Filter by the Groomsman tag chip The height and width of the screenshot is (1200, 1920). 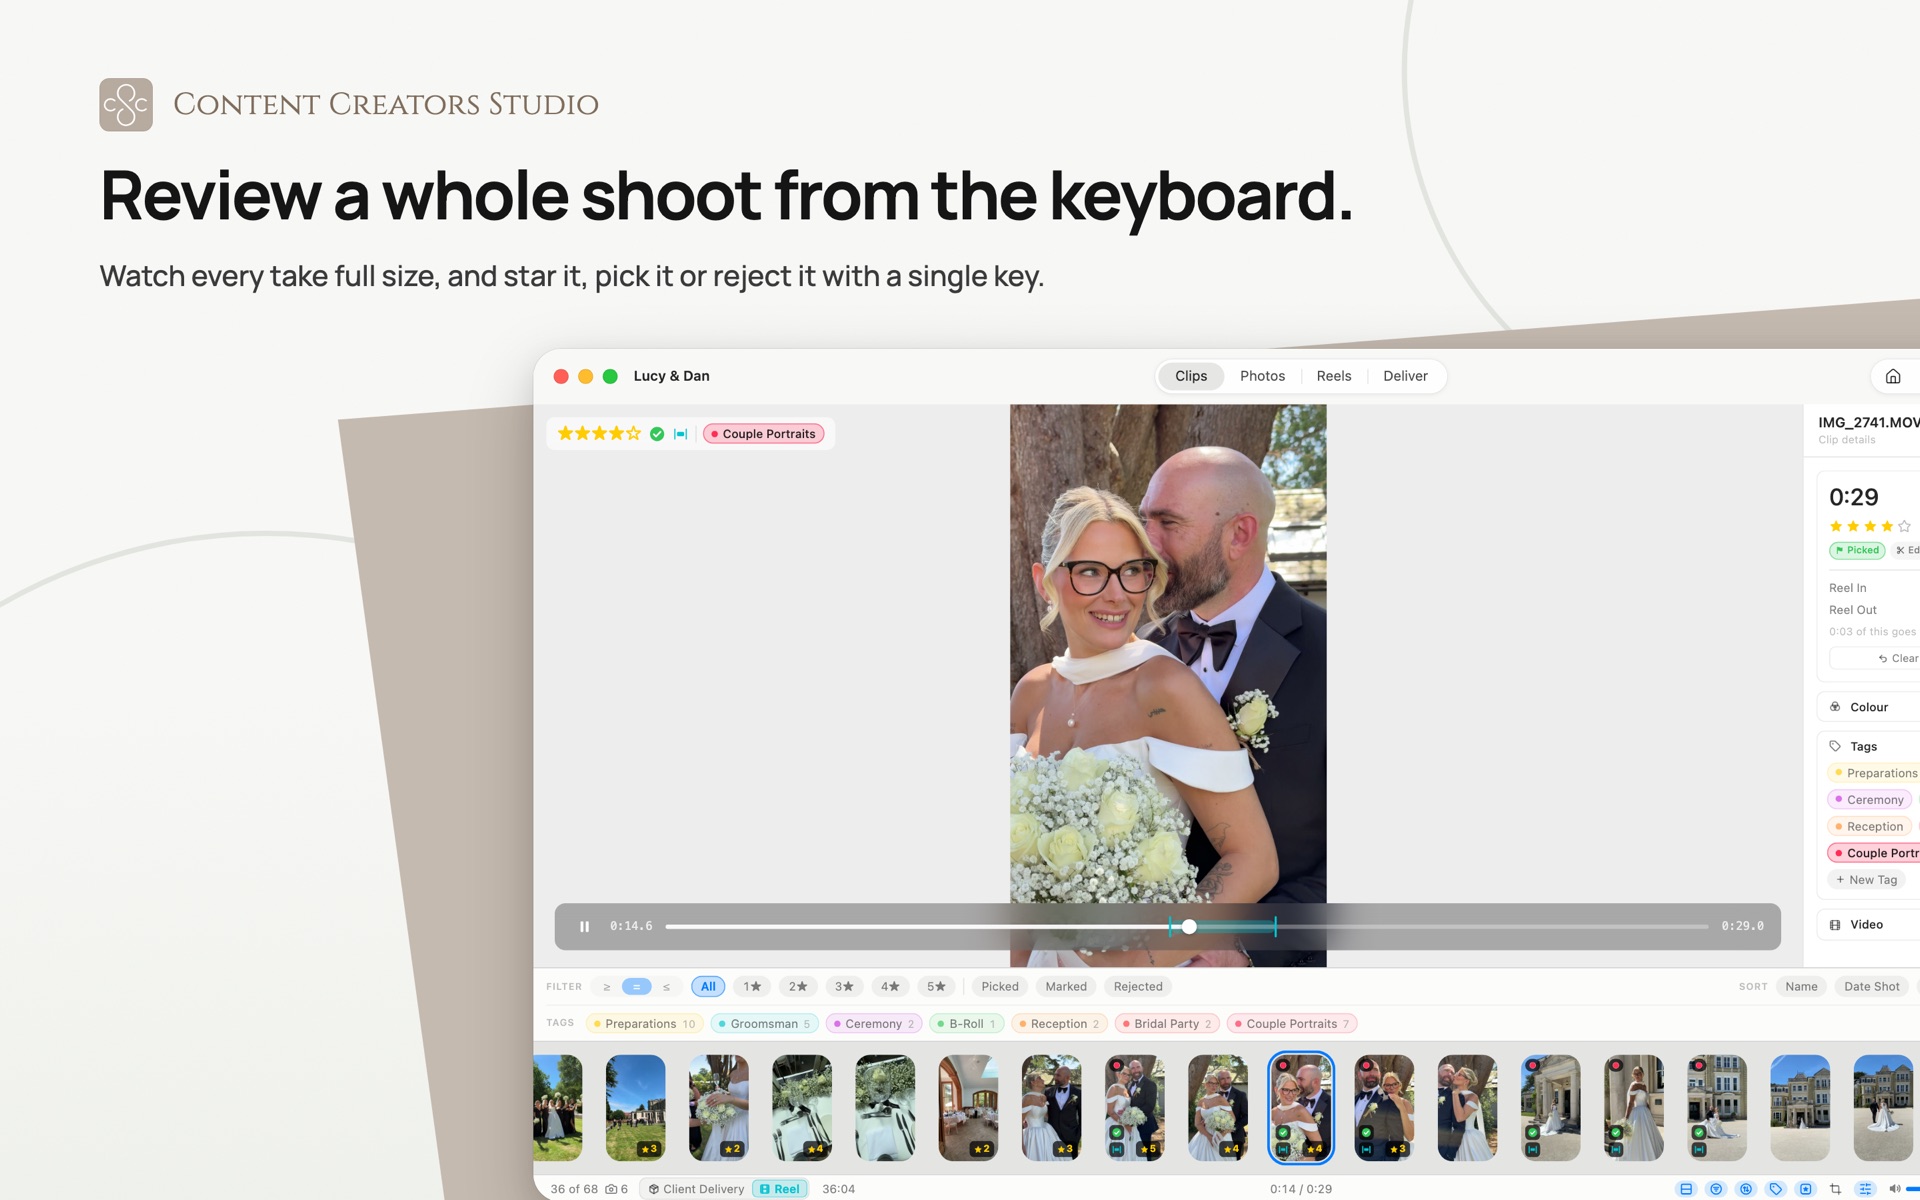click(764, 1024)
